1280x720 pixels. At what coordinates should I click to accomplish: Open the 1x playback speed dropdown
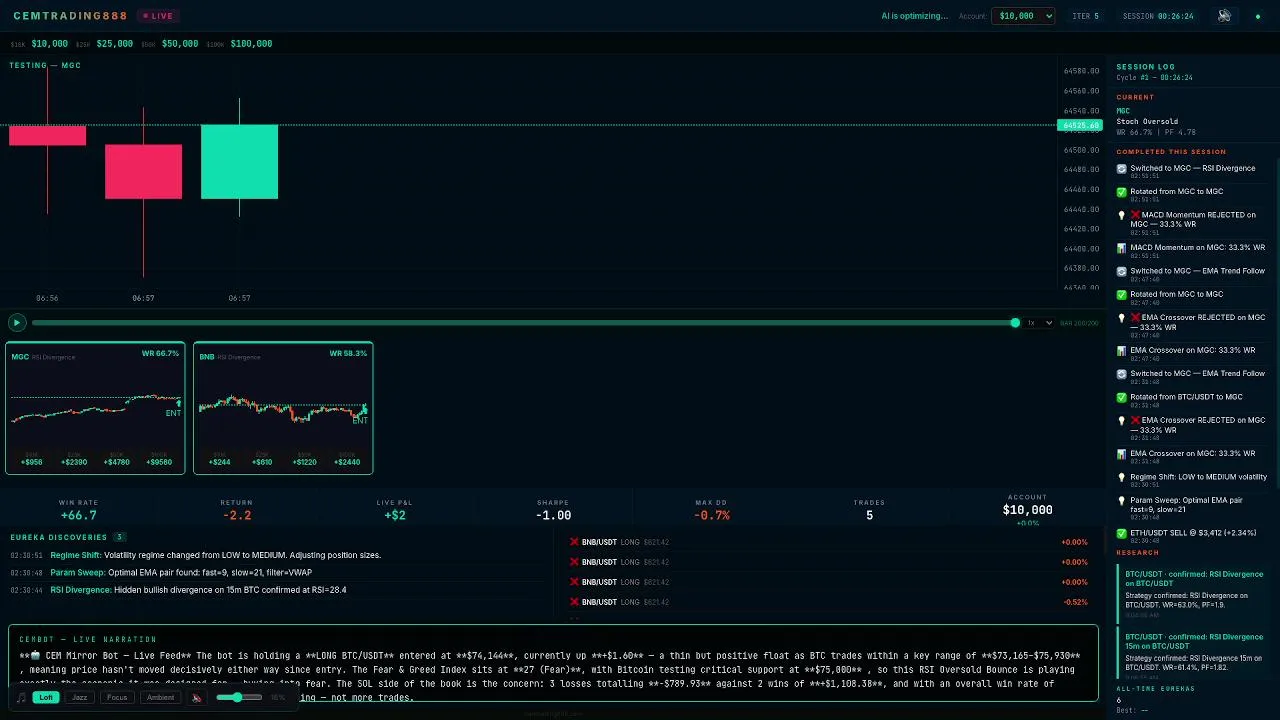[1039, 323]
